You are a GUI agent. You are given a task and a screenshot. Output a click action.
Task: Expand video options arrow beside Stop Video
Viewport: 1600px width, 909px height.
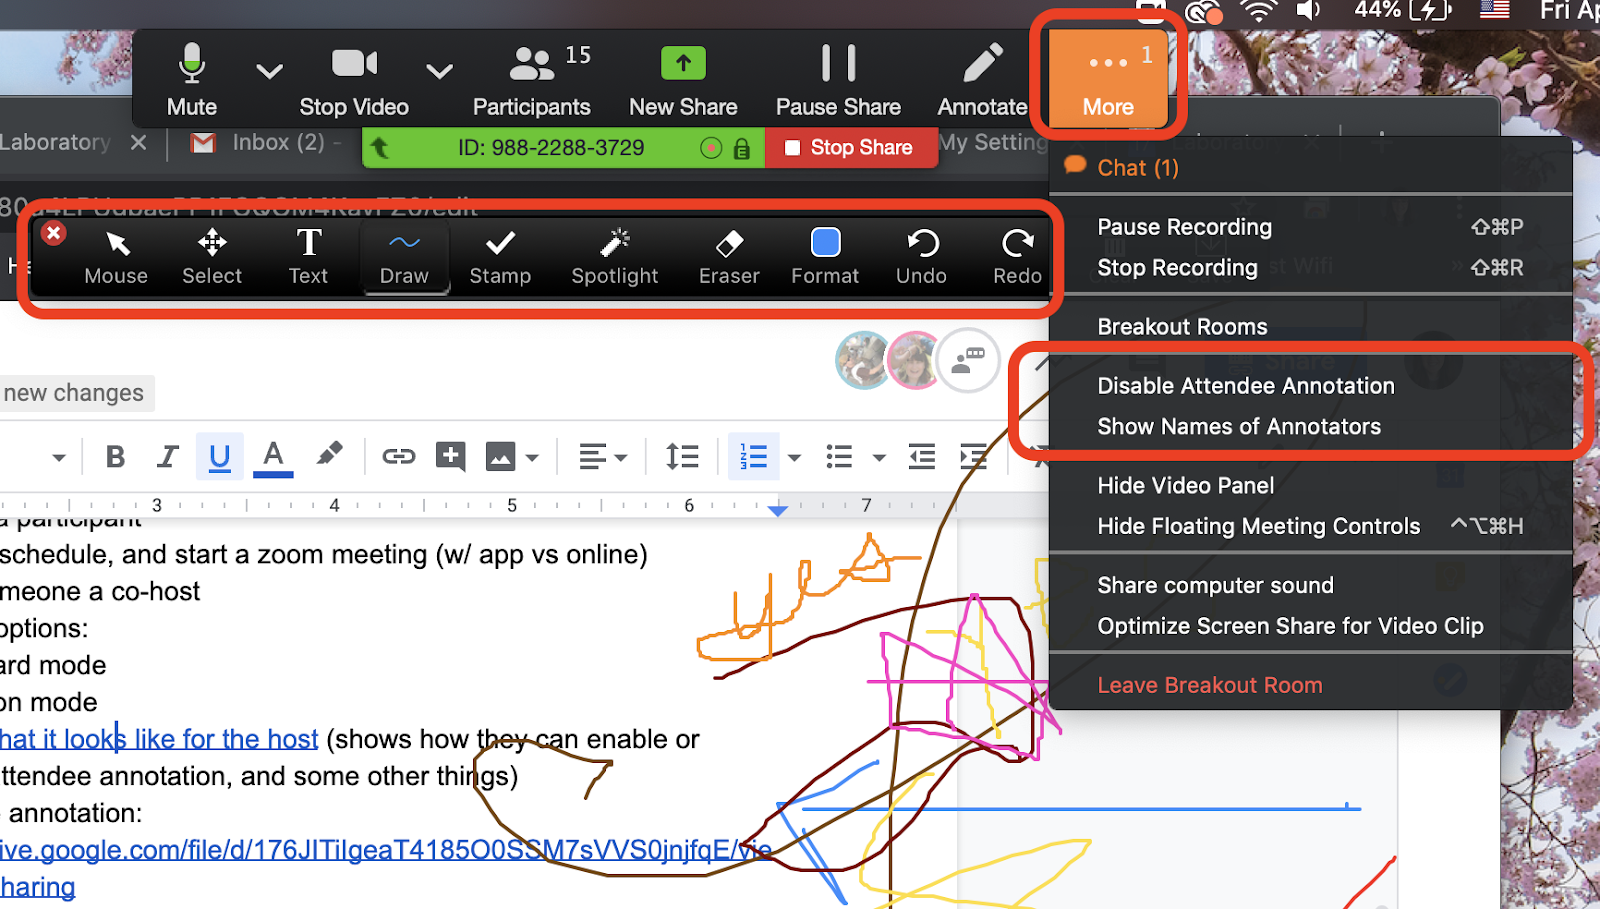click(439, 71)
